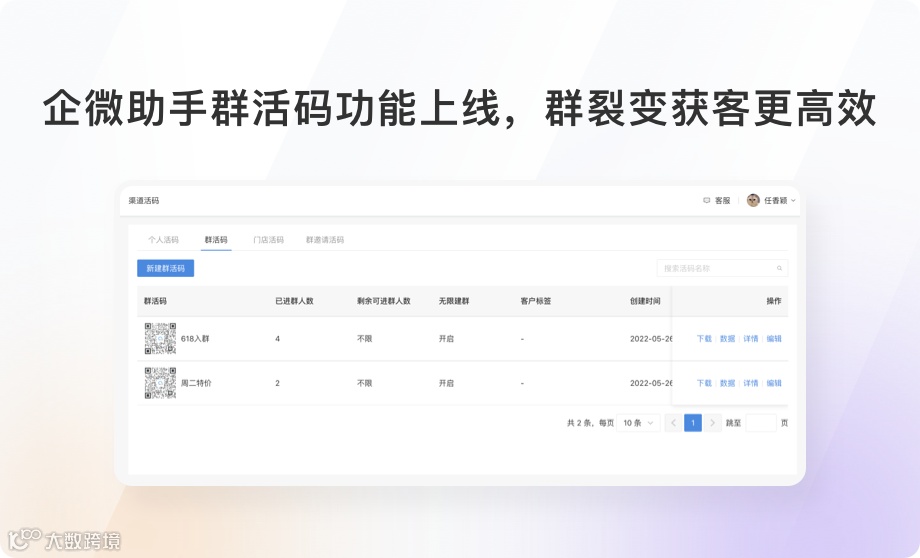Click 不限 in the 周二特价 row
The image size is (920, 558).
point(364,383)
